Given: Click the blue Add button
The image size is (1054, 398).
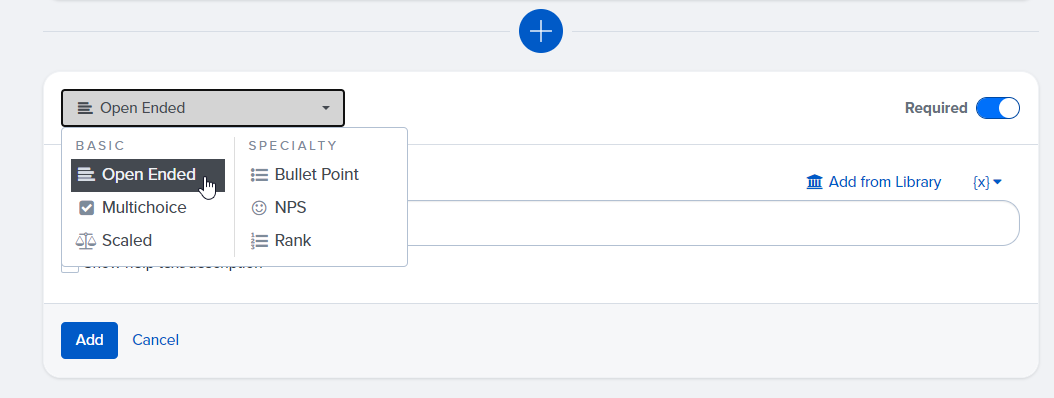Looking at the screenshot, I should (x=89, y=340).
